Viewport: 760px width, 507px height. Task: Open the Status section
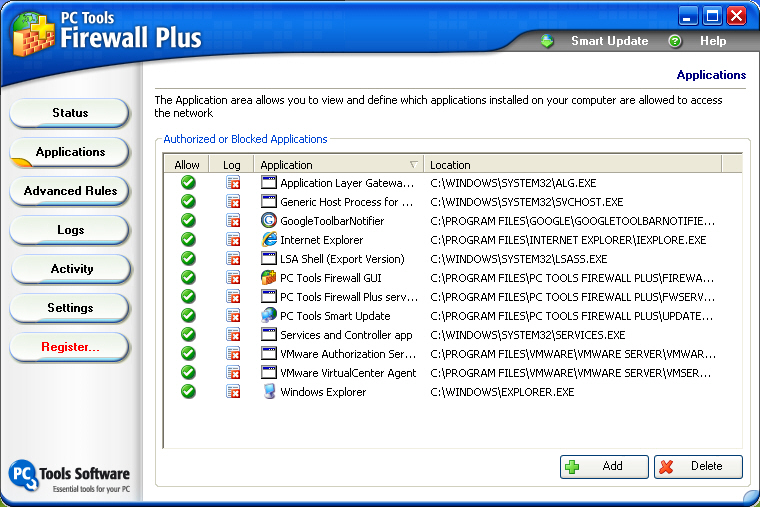coord(70,113)
